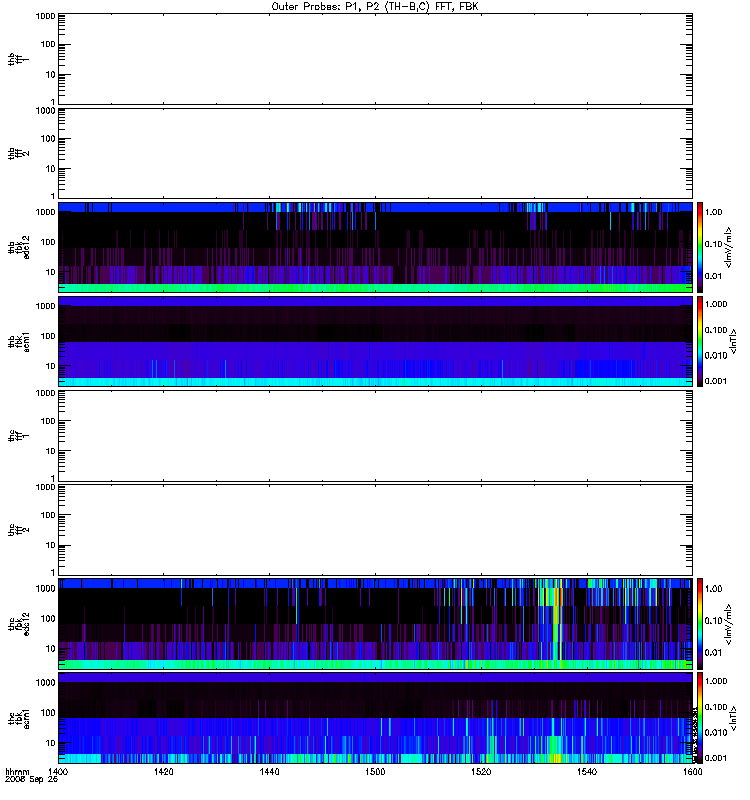
Task: Click the 0.01 value on thc edc12 colorbar
Action: (714, 653)
